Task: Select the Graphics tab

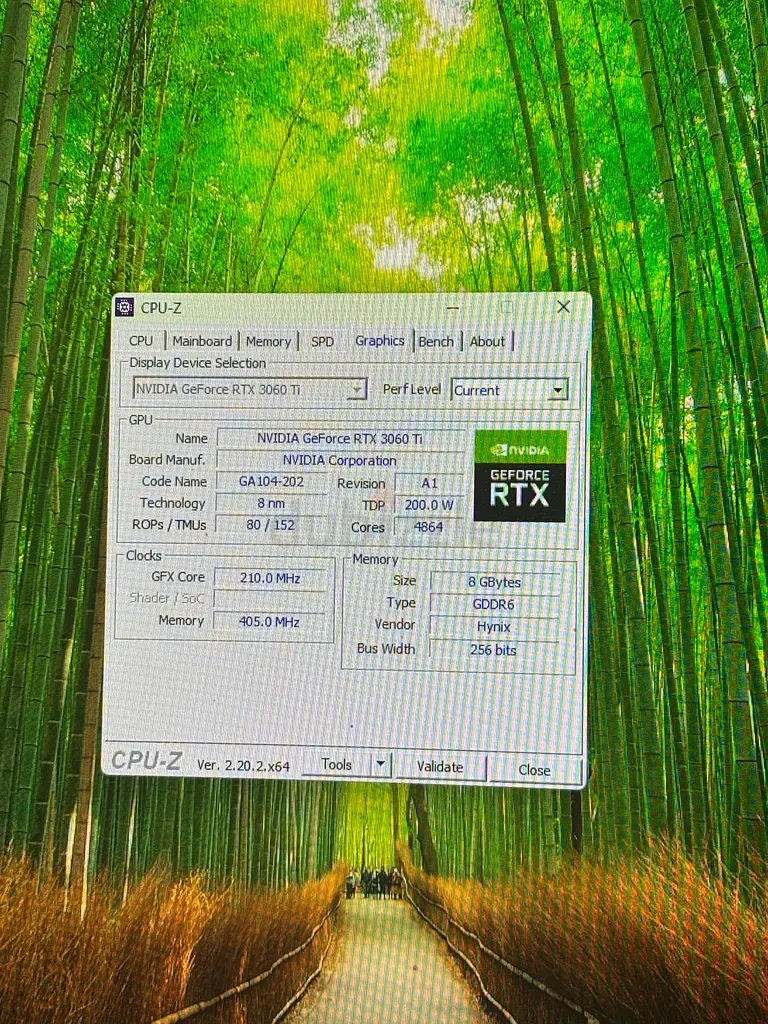Action: click(x=379, y=341)
